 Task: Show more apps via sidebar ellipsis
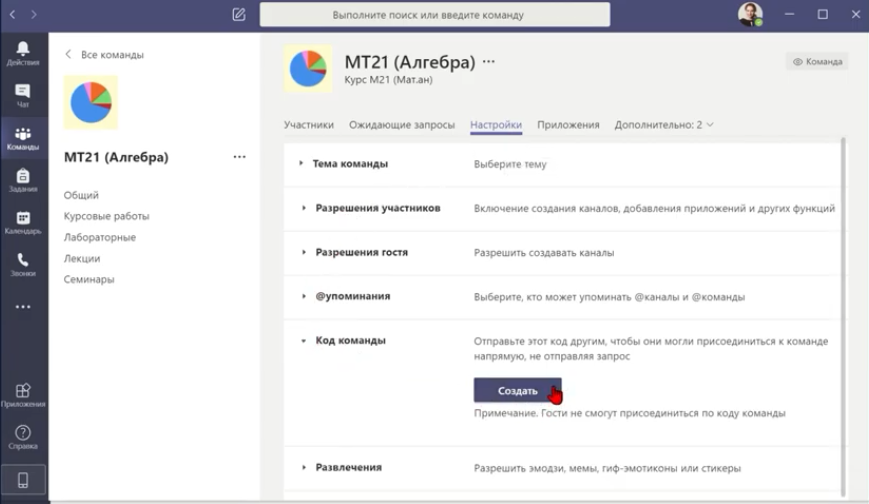tap(23, 307)
